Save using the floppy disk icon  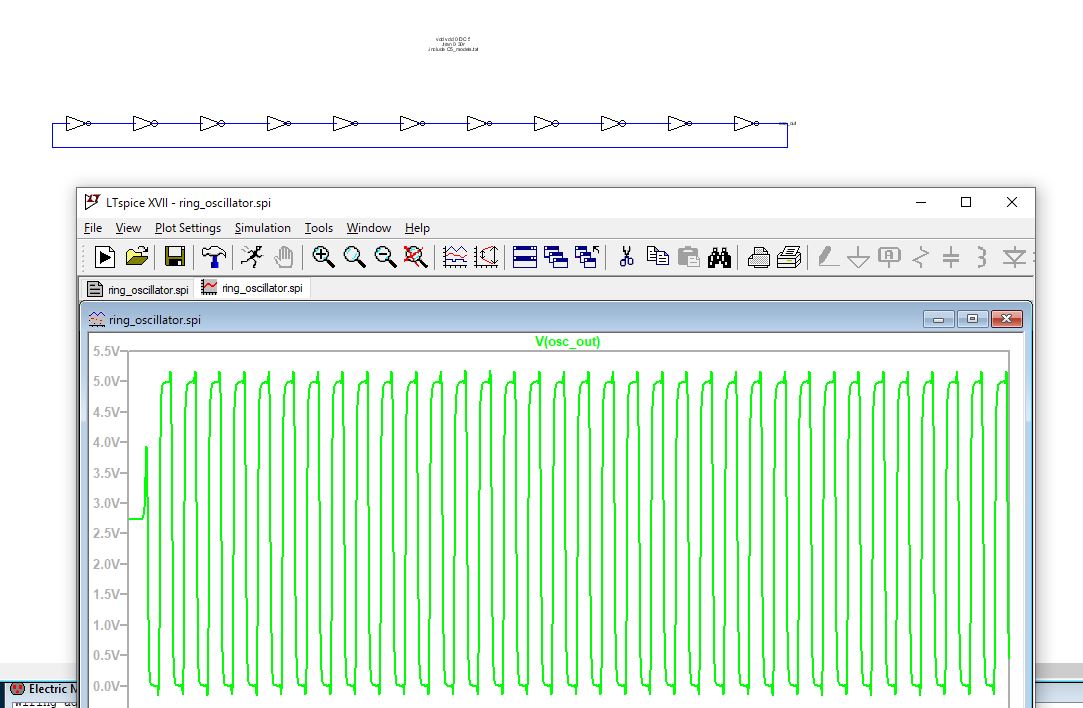pyautogui.click(x=175, y=257)
